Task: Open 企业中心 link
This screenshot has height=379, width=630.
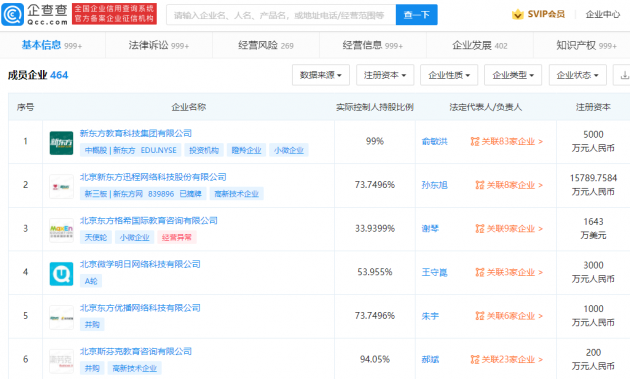Action: coord(602,14)
